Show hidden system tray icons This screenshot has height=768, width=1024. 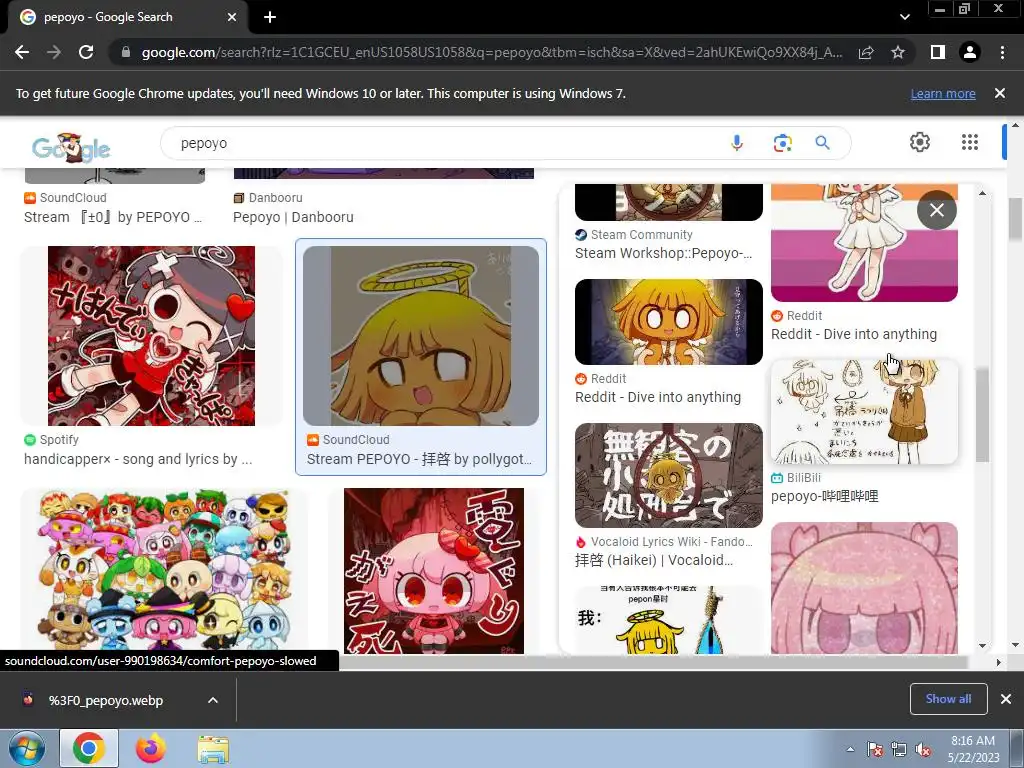pyautogui.click(x=850, y=749)
